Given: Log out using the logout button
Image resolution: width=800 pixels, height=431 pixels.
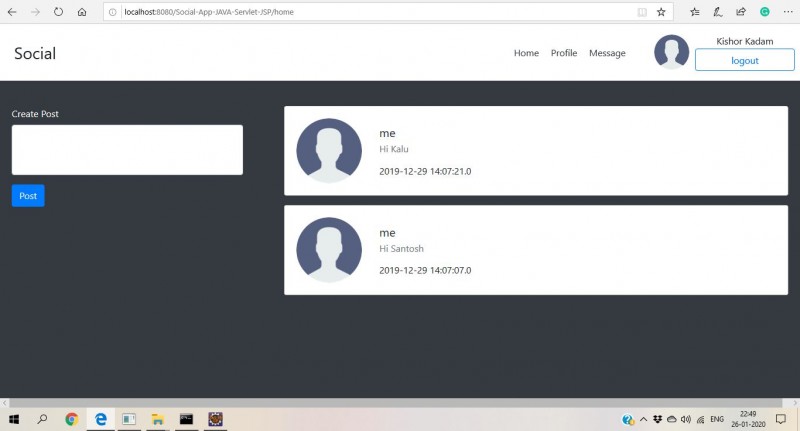Looking at the screenshot, I should 744,60.
